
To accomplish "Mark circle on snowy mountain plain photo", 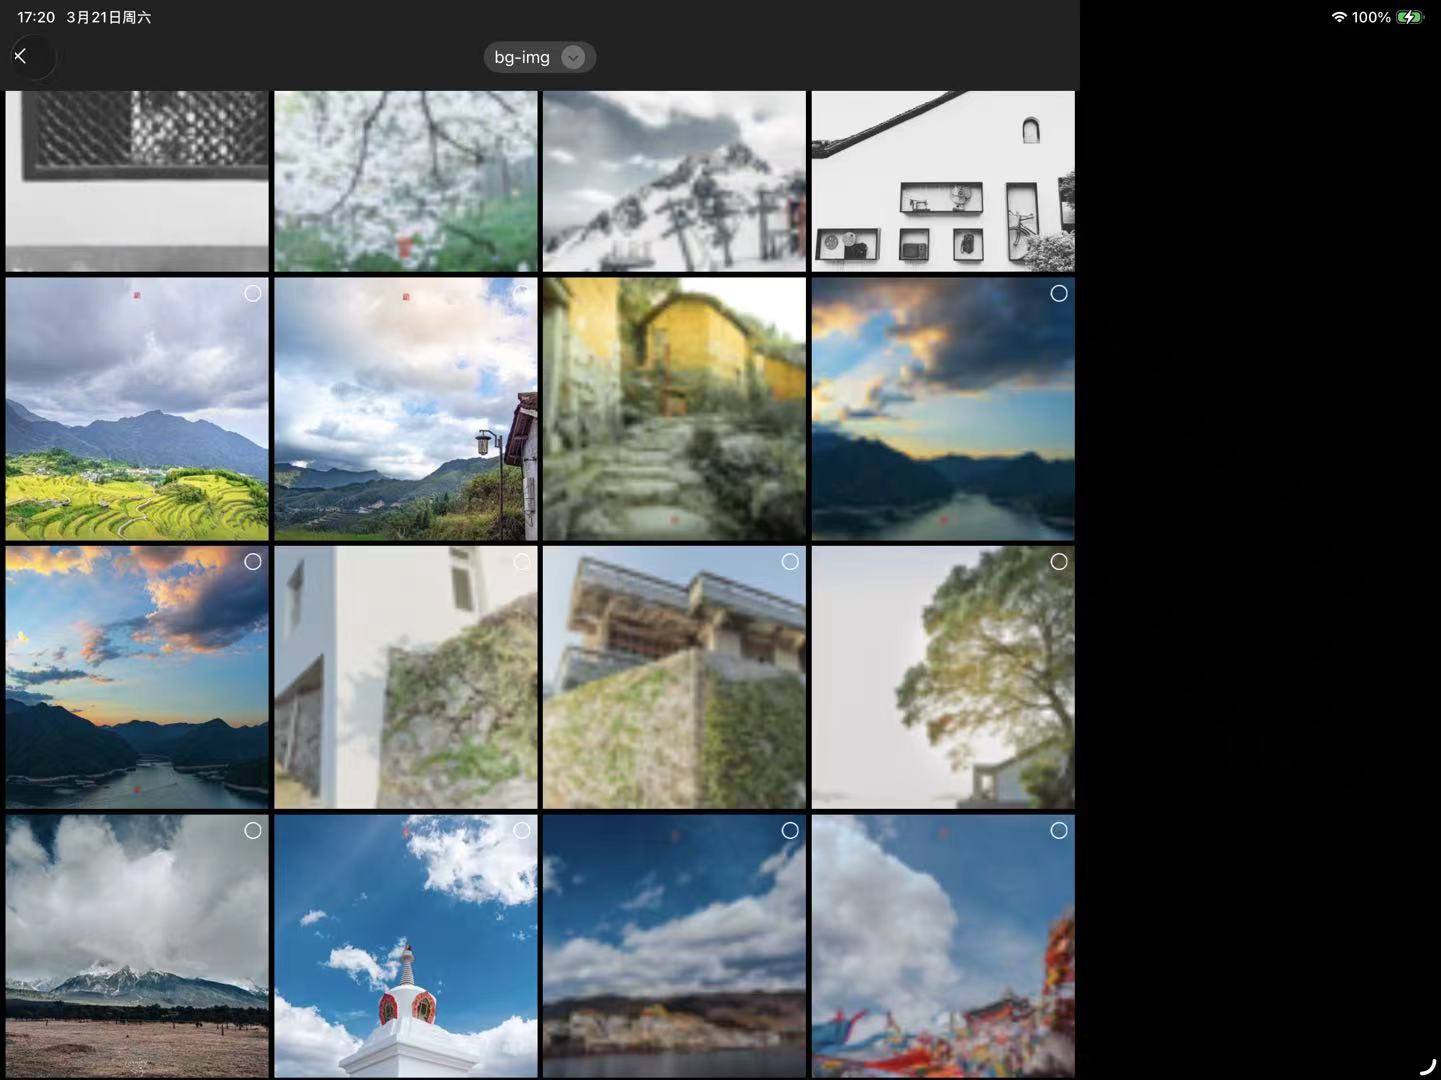I will point(253,830).
